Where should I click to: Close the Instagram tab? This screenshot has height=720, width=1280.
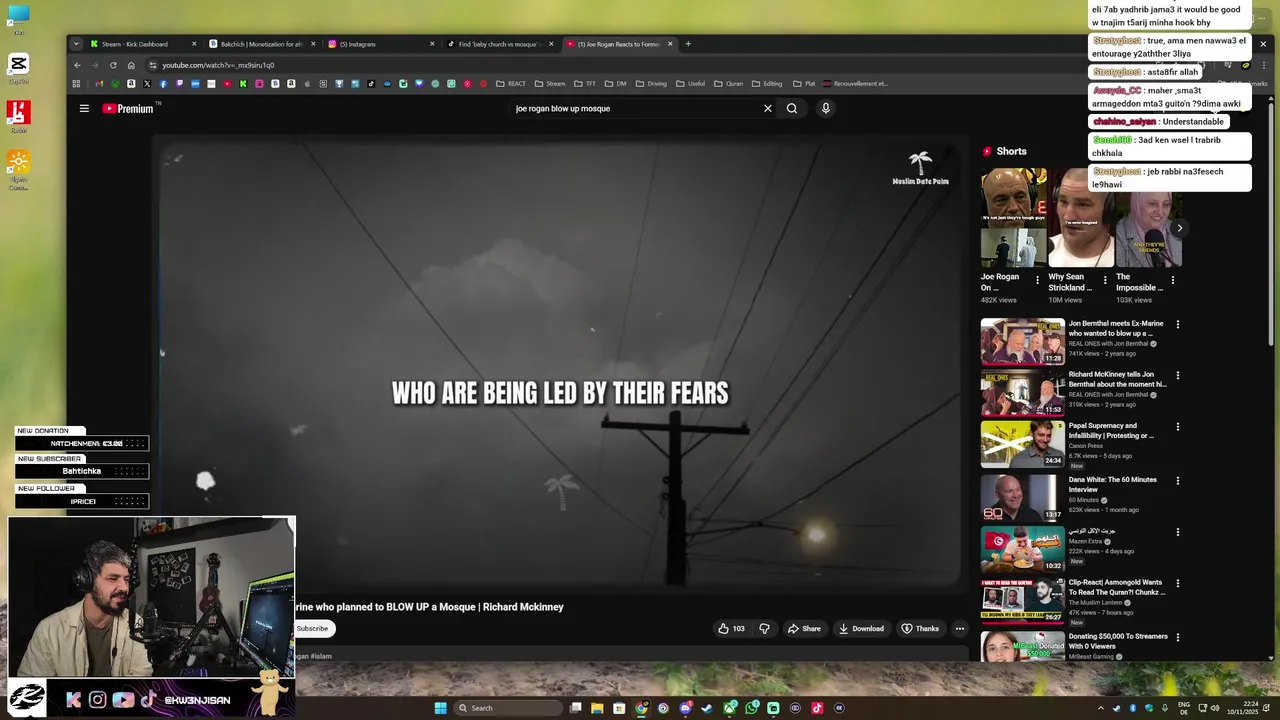pos(432,44)
